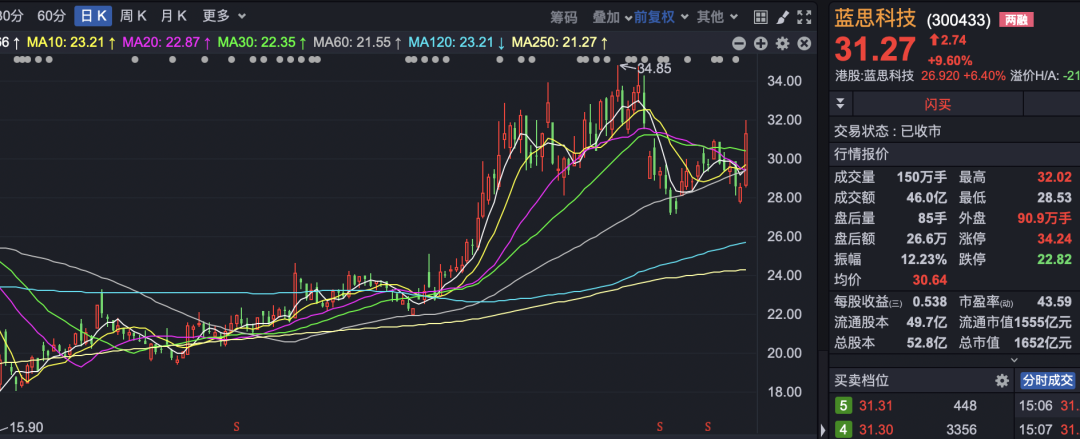Open moving average indicator settings gear
Viewport: 1080px width, 439px height.
[782, 43]
